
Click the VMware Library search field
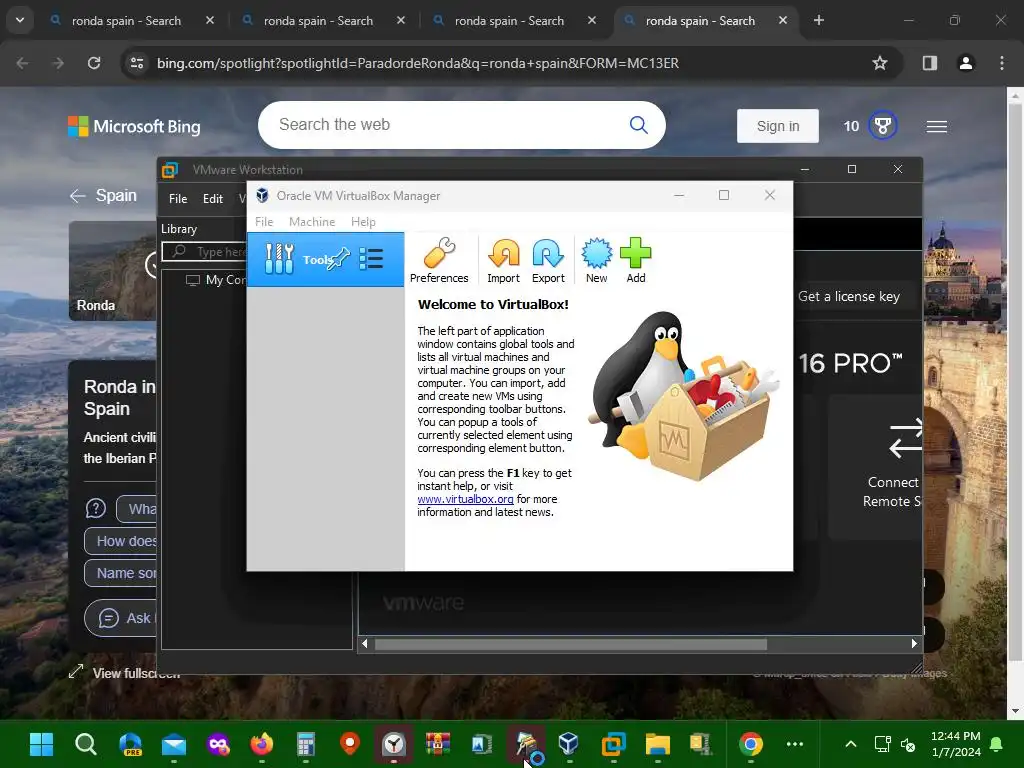(x=204, y=251)
